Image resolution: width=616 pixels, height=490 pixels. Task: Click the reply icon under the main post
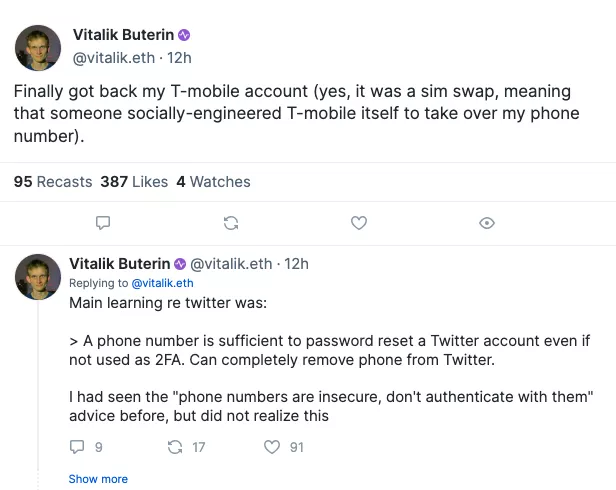click(x=102, y=222)
